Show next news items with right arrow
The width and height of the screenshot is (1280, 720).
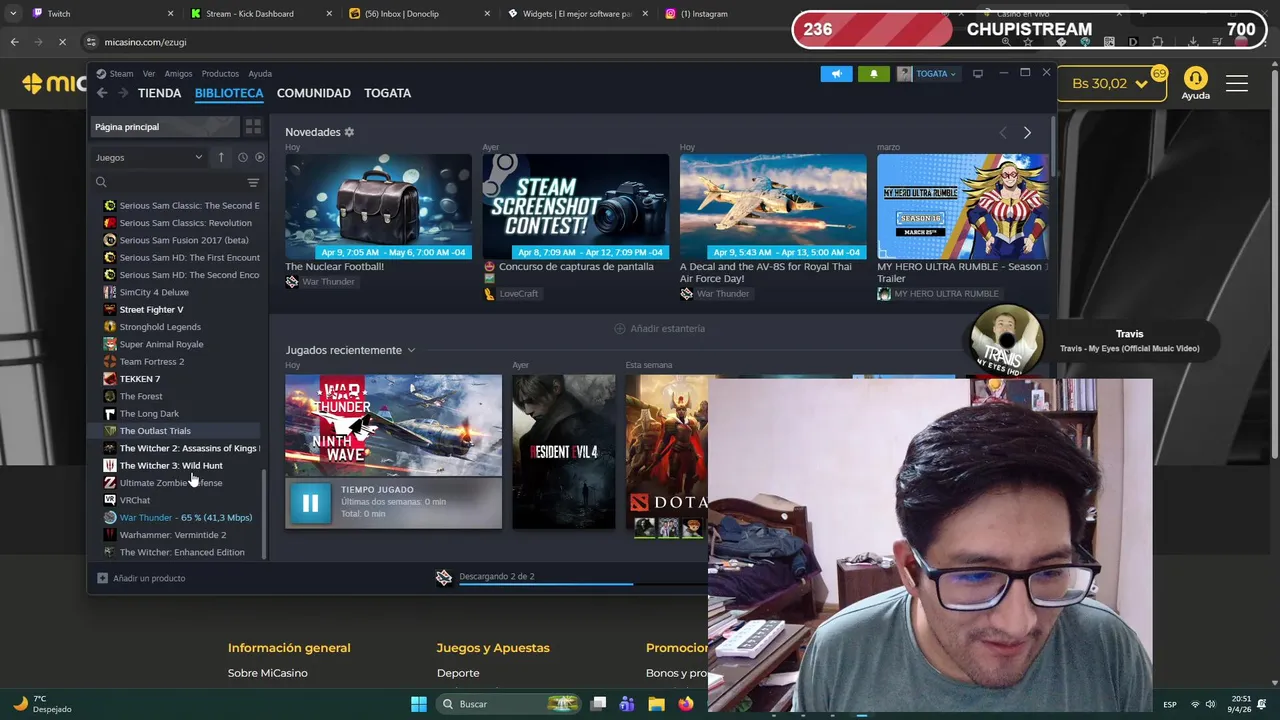pyautogui.click(x=1027, y=132)
